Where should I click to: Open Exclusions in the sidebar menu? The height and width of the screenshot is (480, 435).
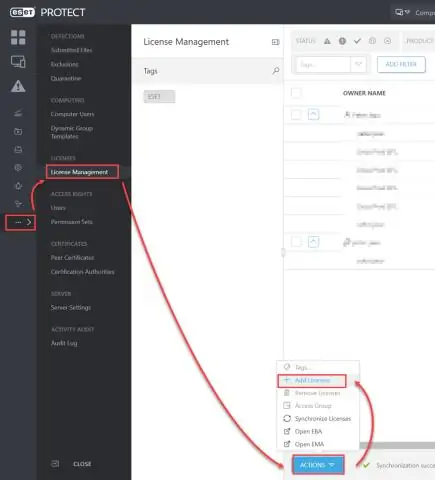[x=65, y=64]
